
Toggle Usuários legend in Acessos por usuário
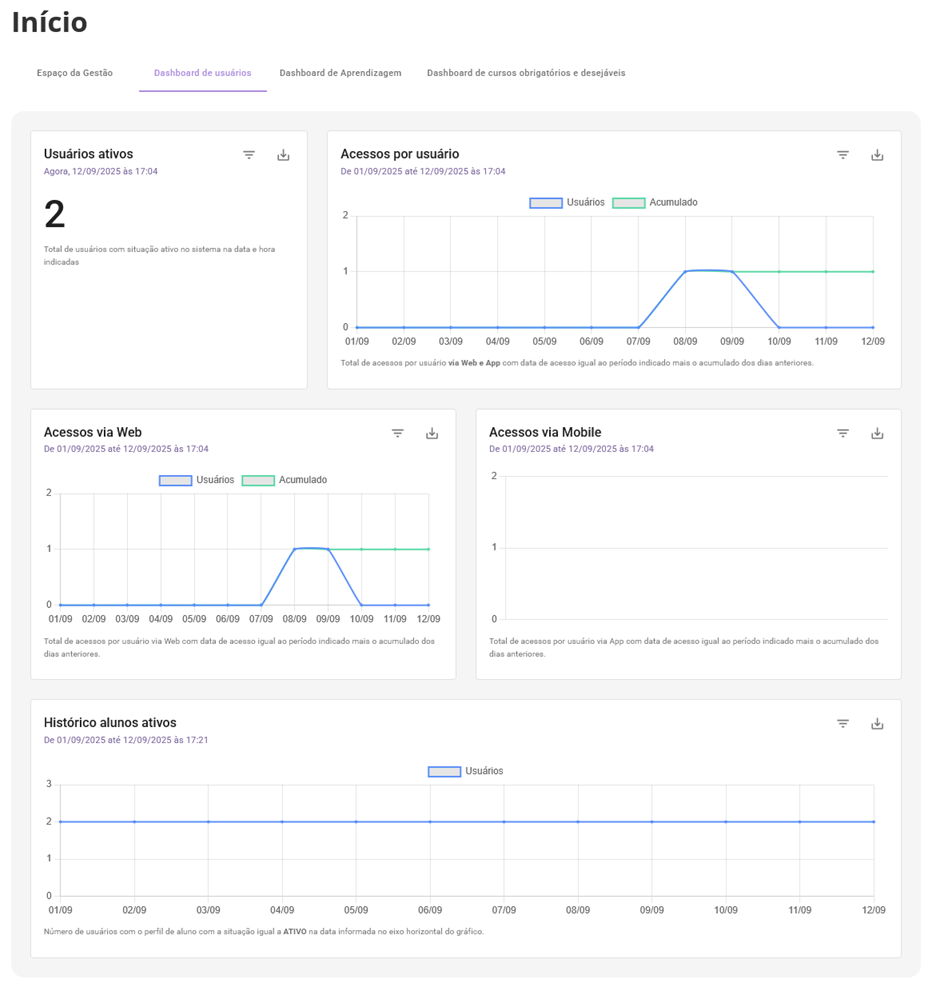(567, 203)
